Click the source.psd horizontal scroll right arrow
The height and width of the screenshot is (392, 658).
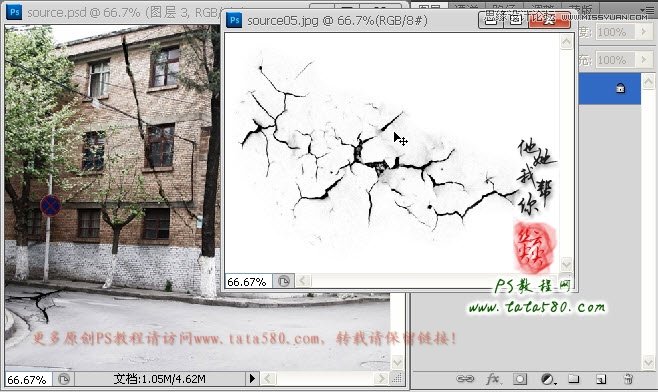click(381, 379)
